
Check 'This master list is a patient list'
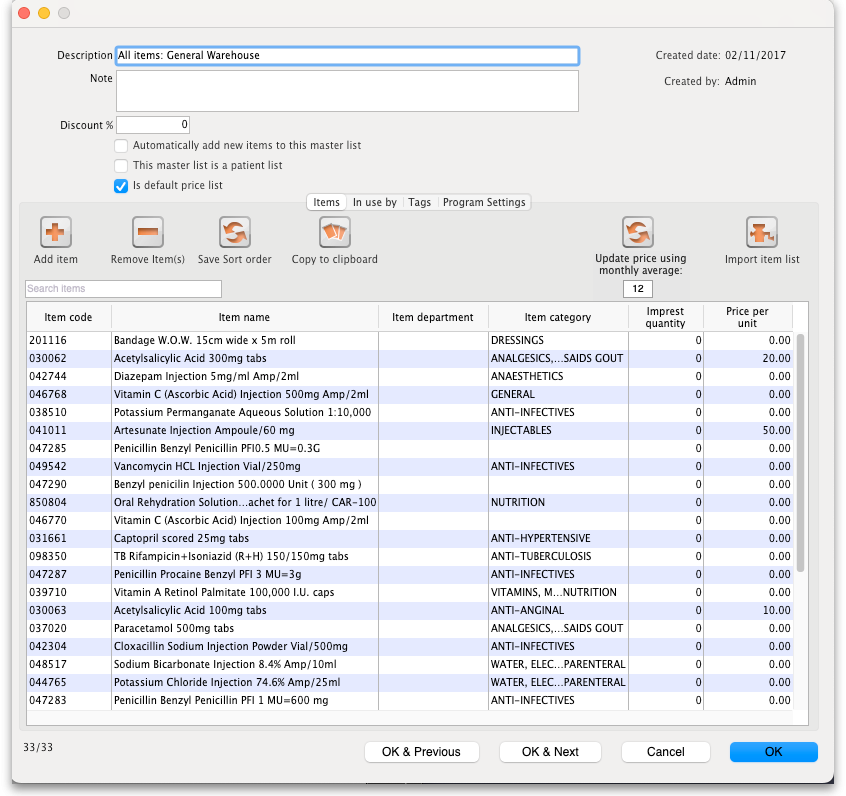pos(121,166)
